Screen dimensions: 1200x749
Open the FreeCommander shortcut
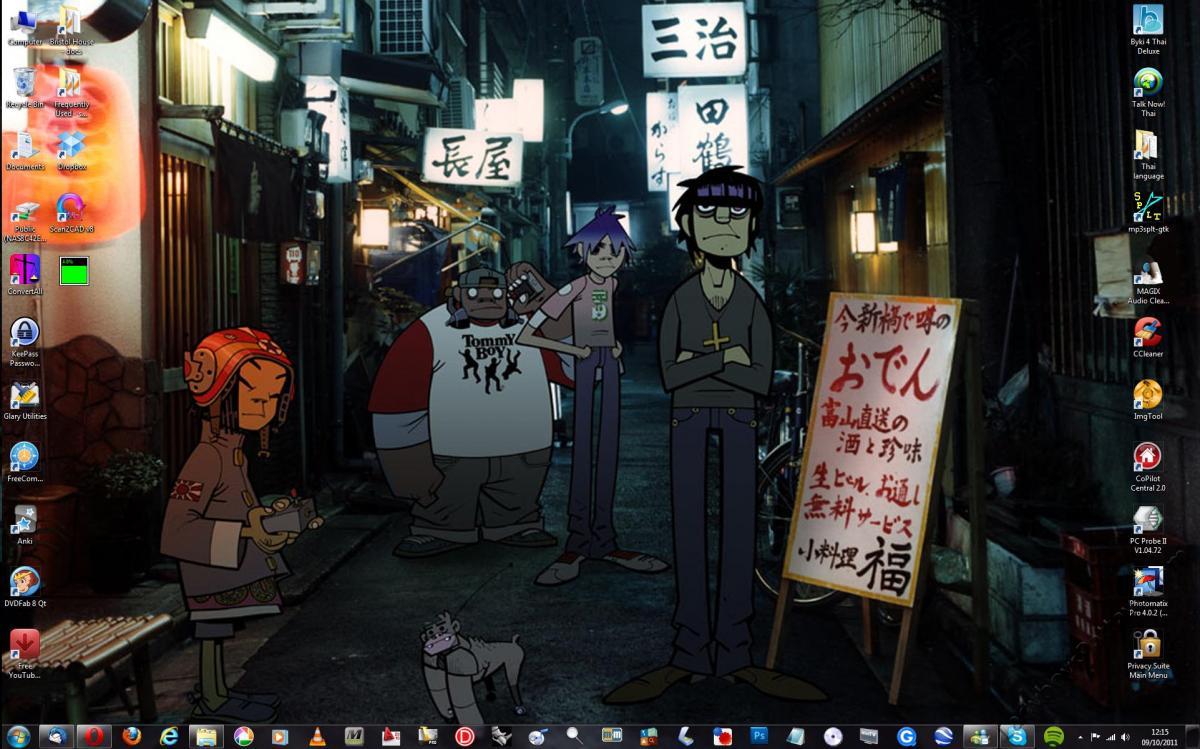click(24, 462)
